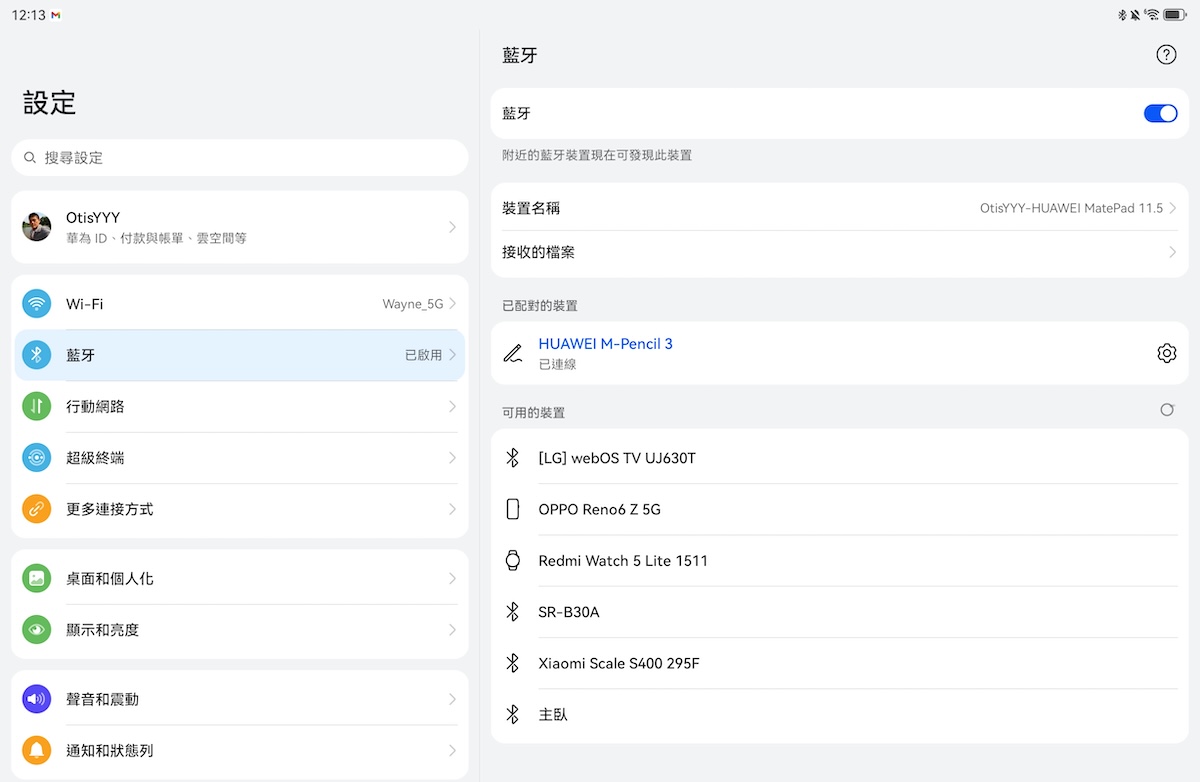Connect to Redmi Watch 5 Lite 1511
The width and height of the screenshot is (1200, 782).
point(622,561)
